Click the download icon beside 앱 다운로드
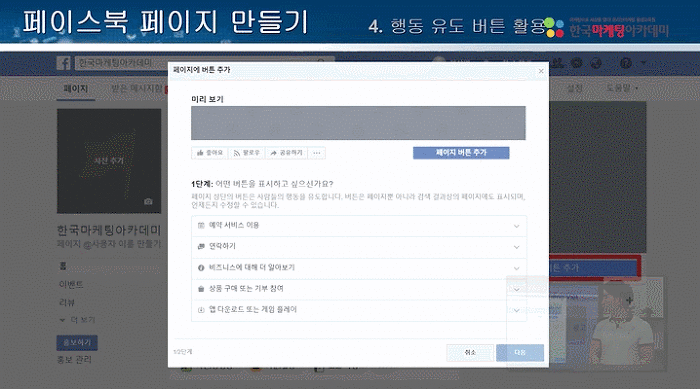 (201, 310)
